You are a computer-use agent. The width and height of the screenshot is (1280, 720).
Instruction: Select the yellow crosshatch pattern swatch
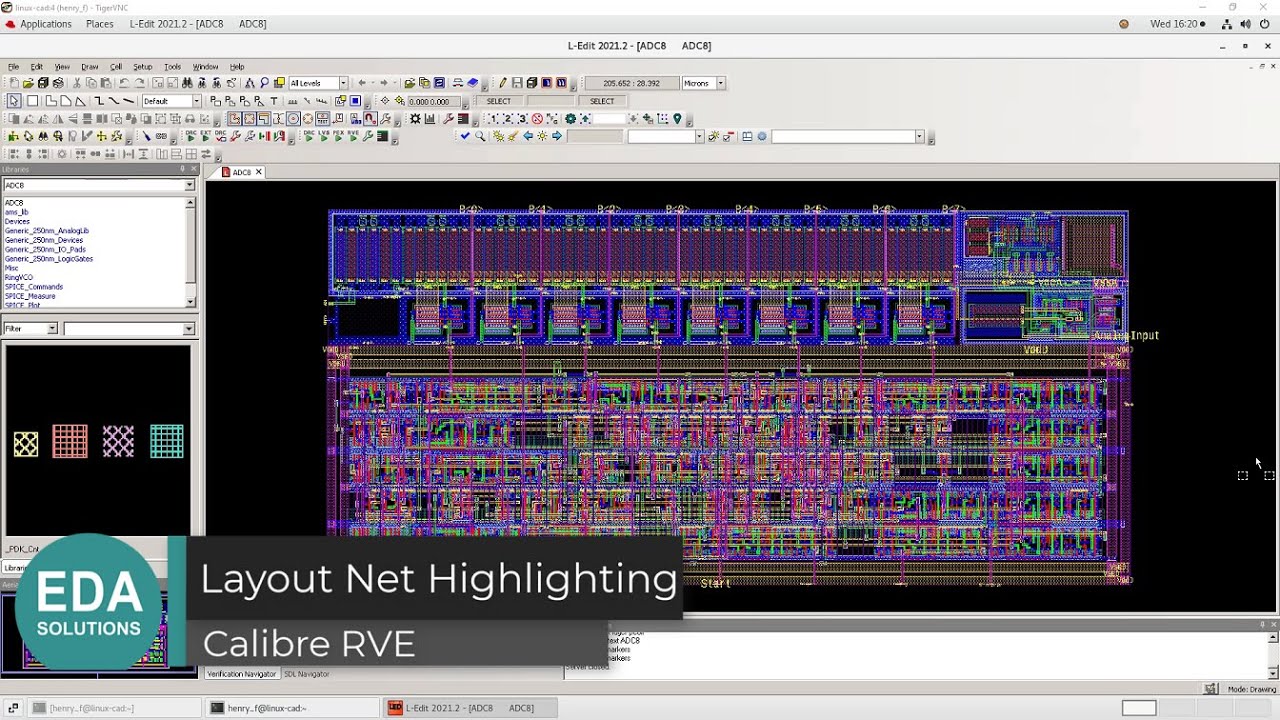pos(26,444)
